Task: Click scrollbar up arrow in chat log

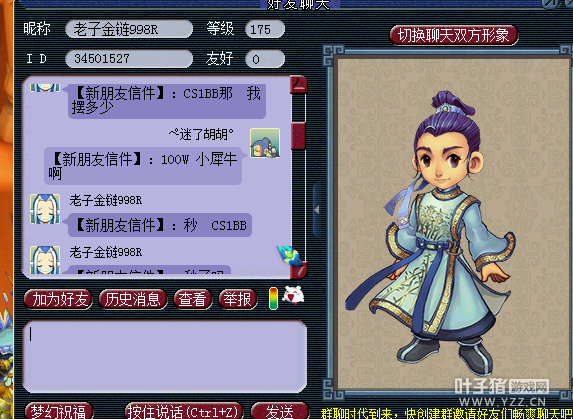Action: click(x=299, y=85)
